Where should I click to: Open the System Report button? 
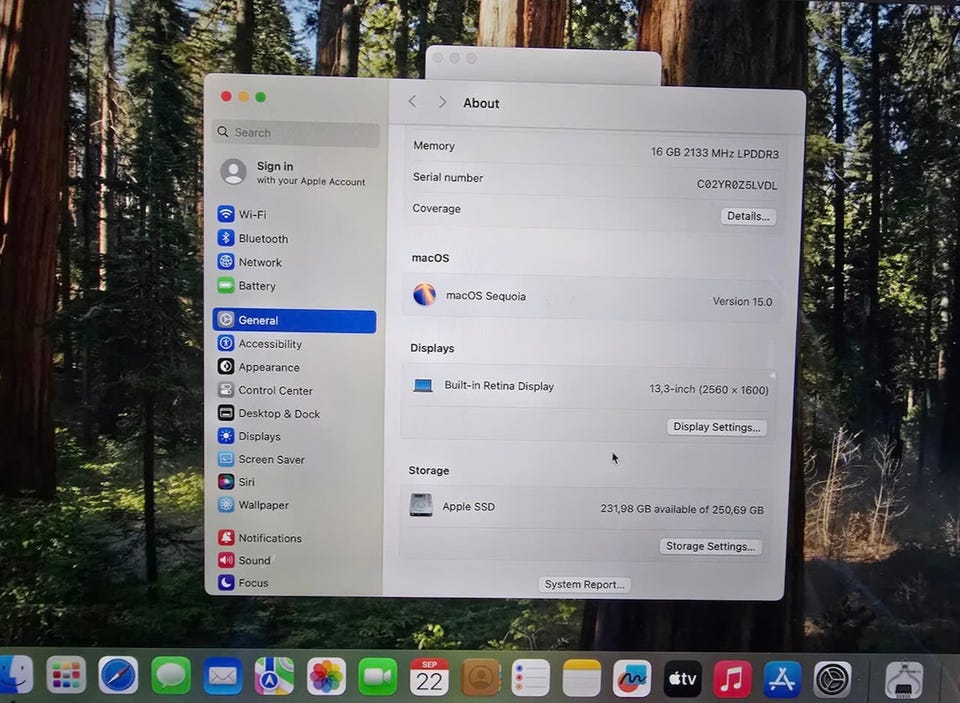(584, 584)
